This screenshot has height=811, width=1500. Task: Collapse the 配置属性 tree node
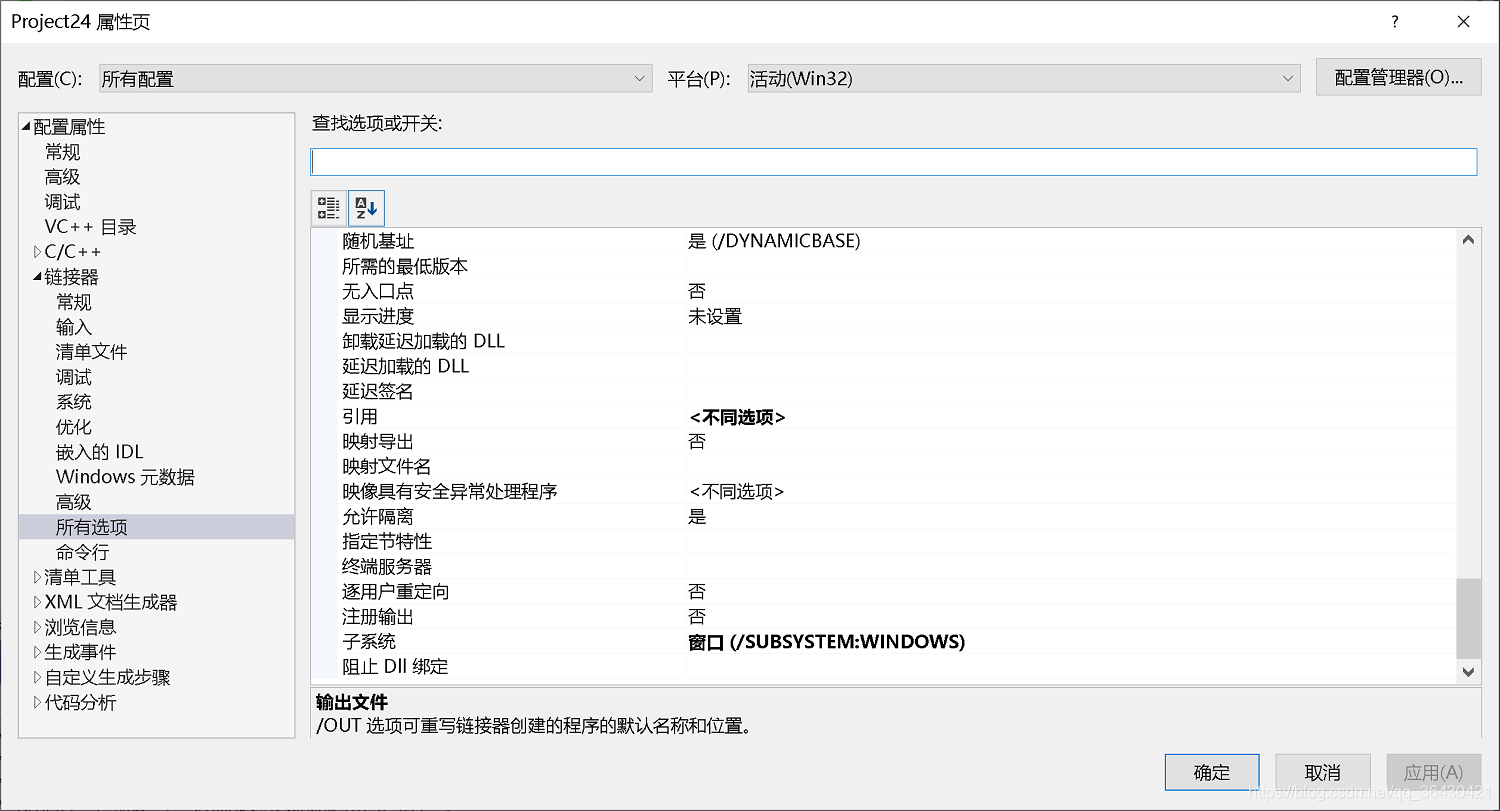click(26, 127)
